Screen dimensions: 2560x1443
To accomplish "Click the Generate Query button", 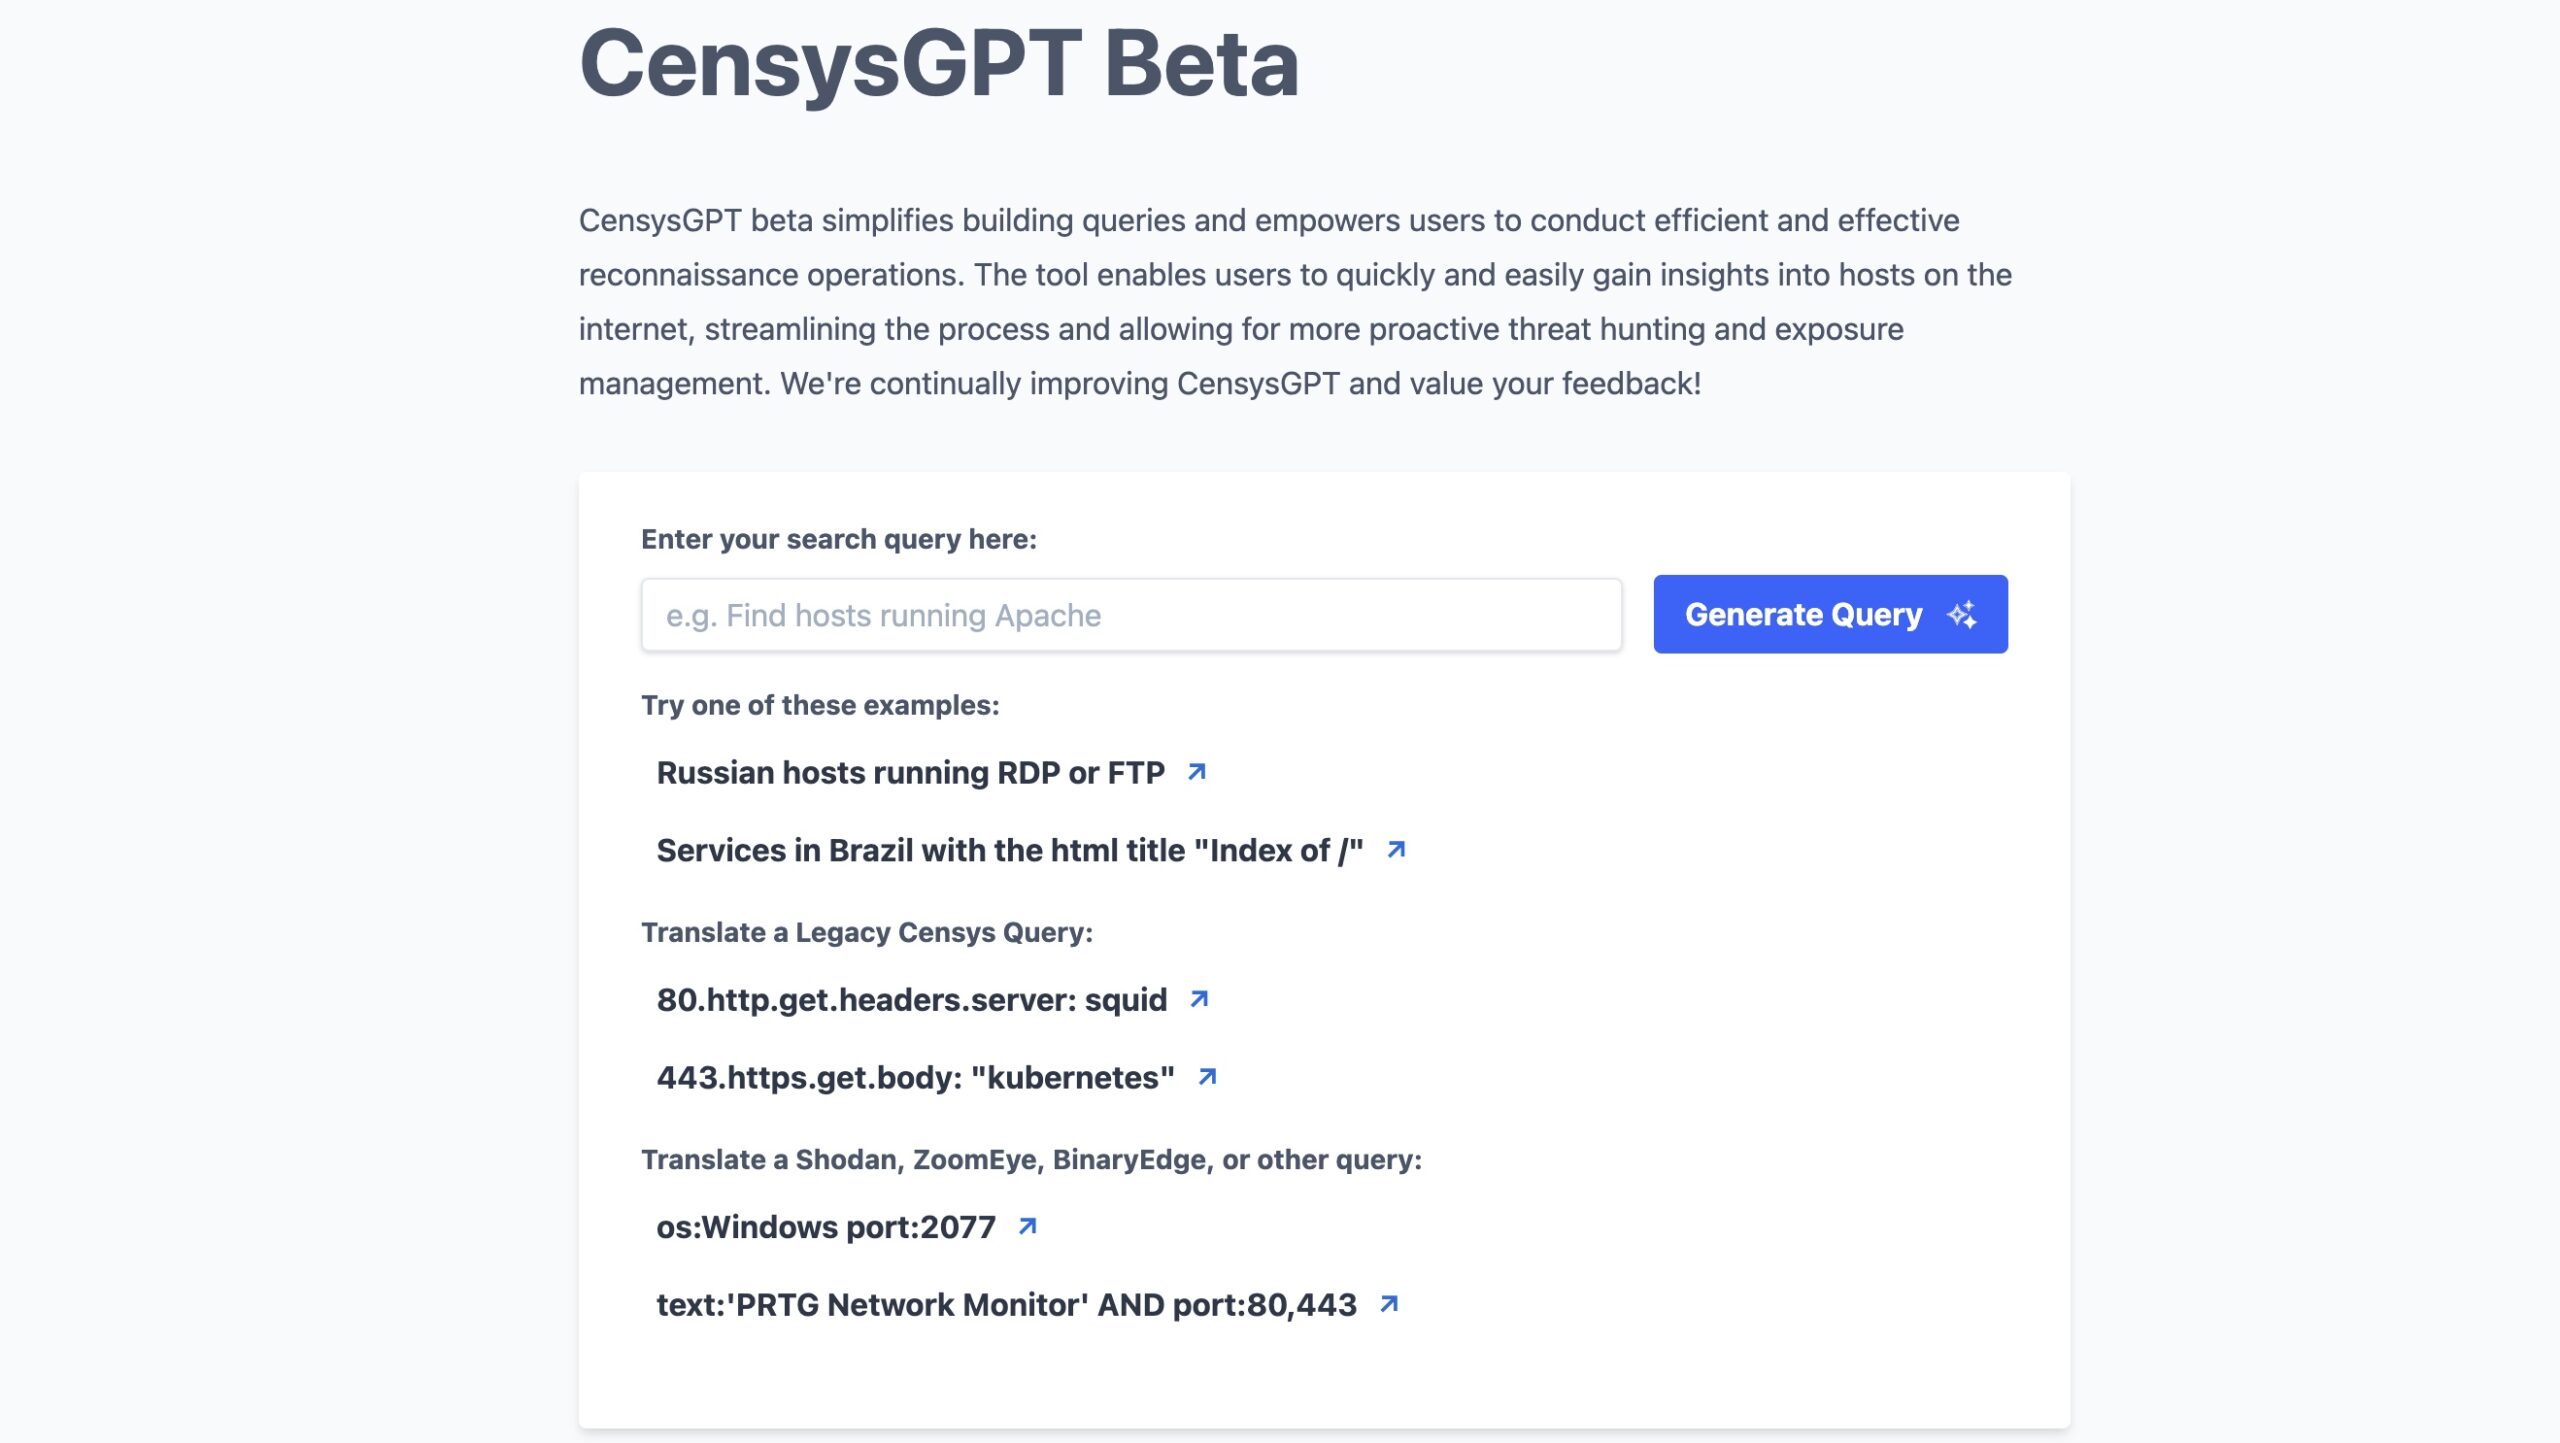I will (1803, 614).
